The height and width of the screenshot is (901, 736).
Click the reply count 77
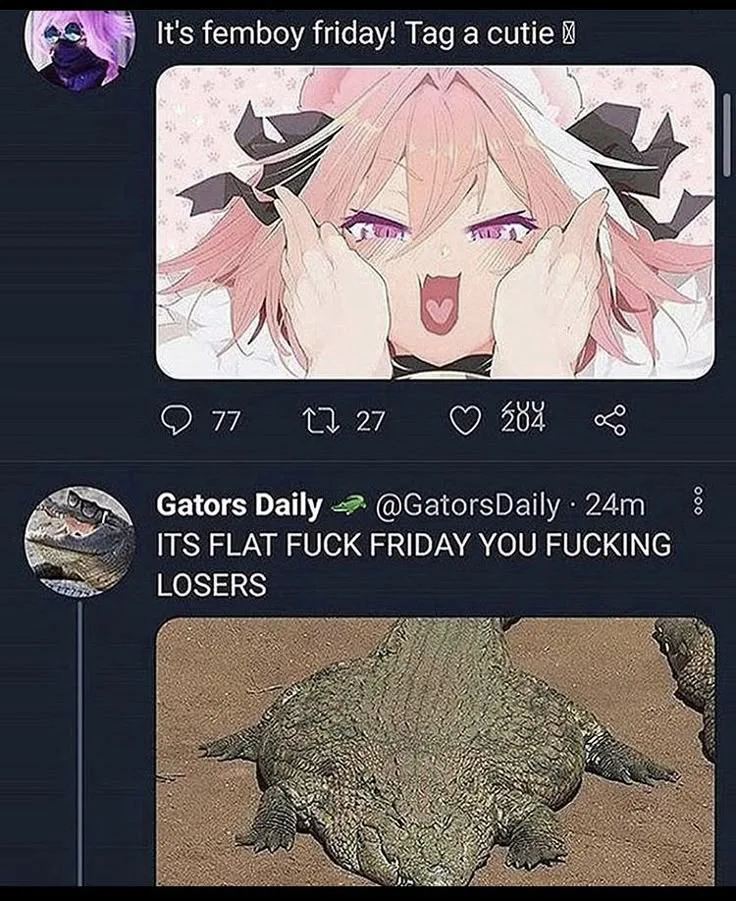[226, 421]
